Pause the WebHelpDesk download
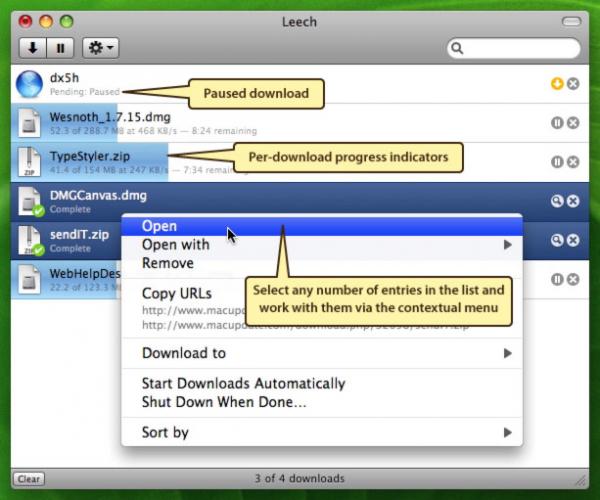Image resolution: width=600 pixels, height=500 pixels. (x=557, y=279)
